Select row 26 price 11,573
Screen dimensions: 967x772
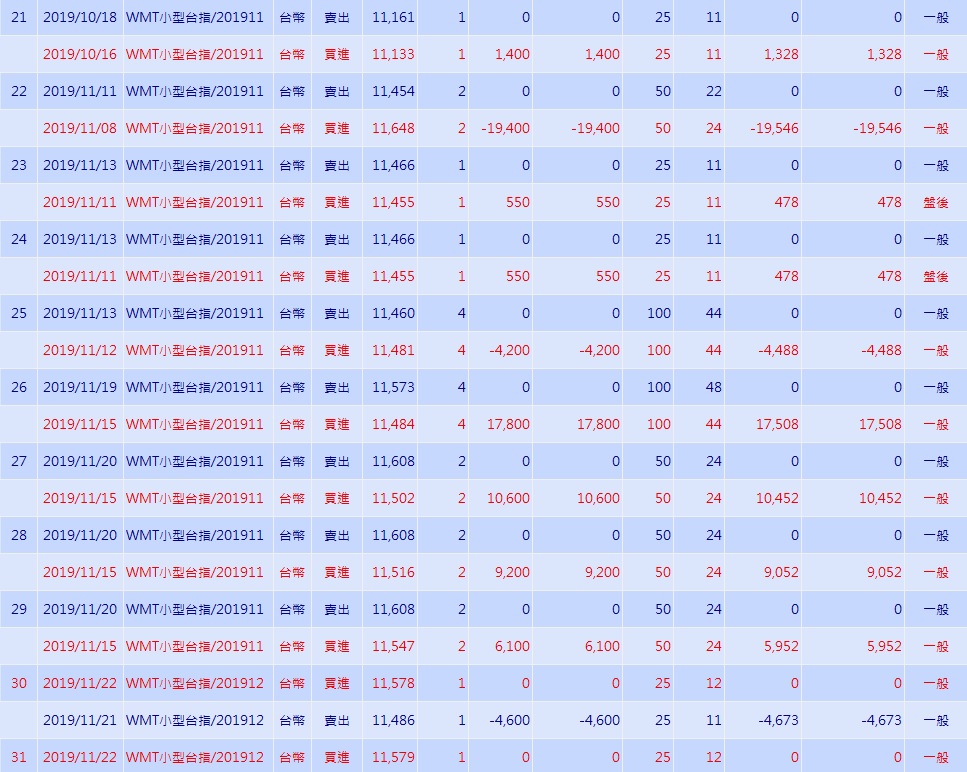point(393,387)
